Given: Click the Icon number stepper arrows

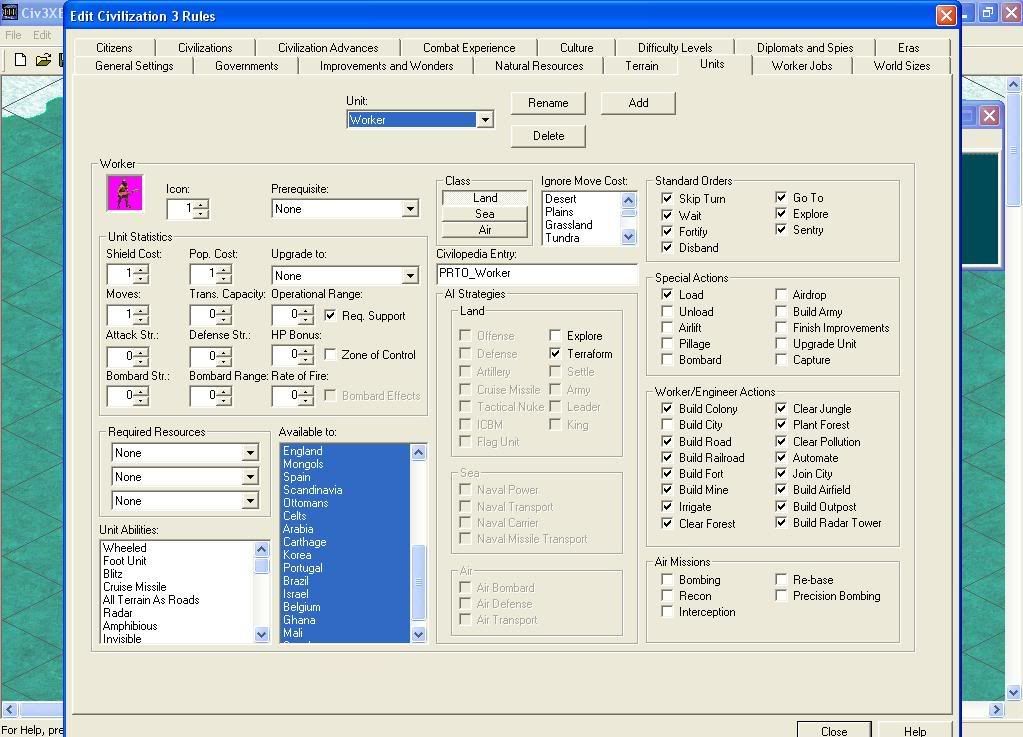Looking at the screenshot, I should [202, 209].
